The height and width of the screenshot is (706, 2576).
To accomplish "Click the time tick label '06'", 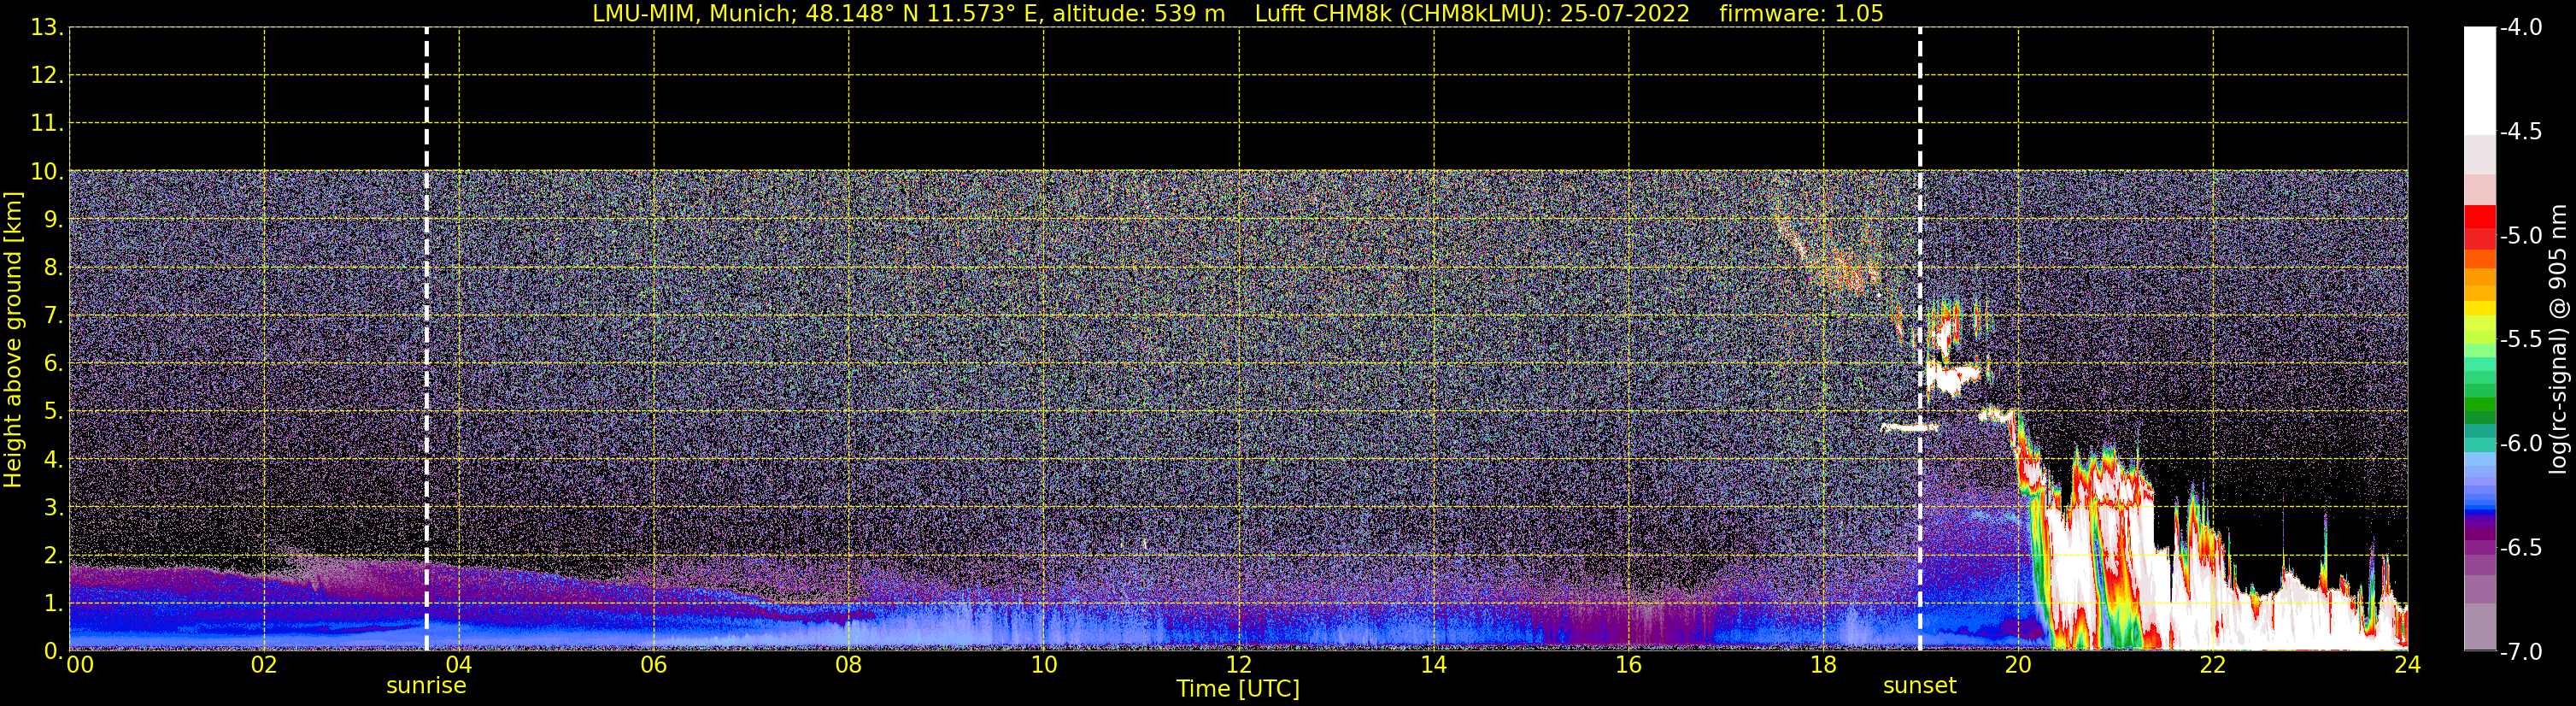I will pos(654,665).
